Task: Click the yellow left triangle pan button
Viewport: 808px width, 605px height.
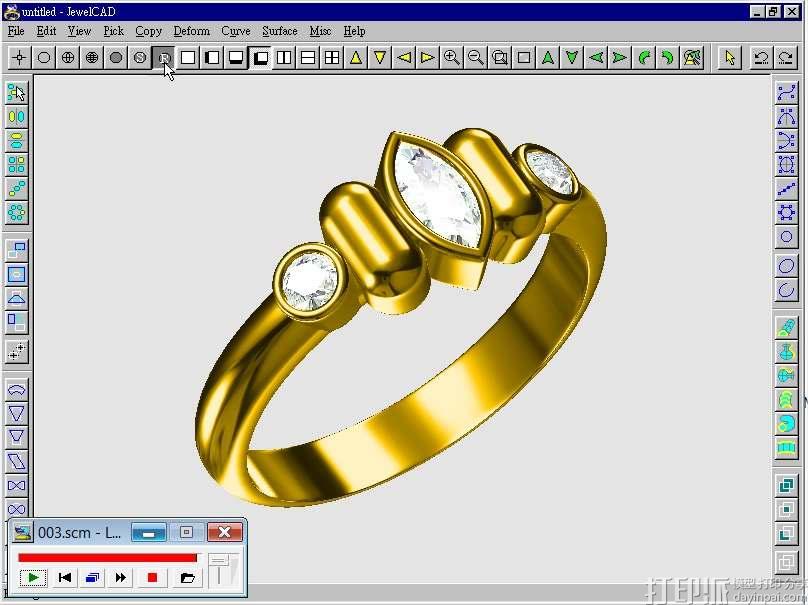Action: 404,57
